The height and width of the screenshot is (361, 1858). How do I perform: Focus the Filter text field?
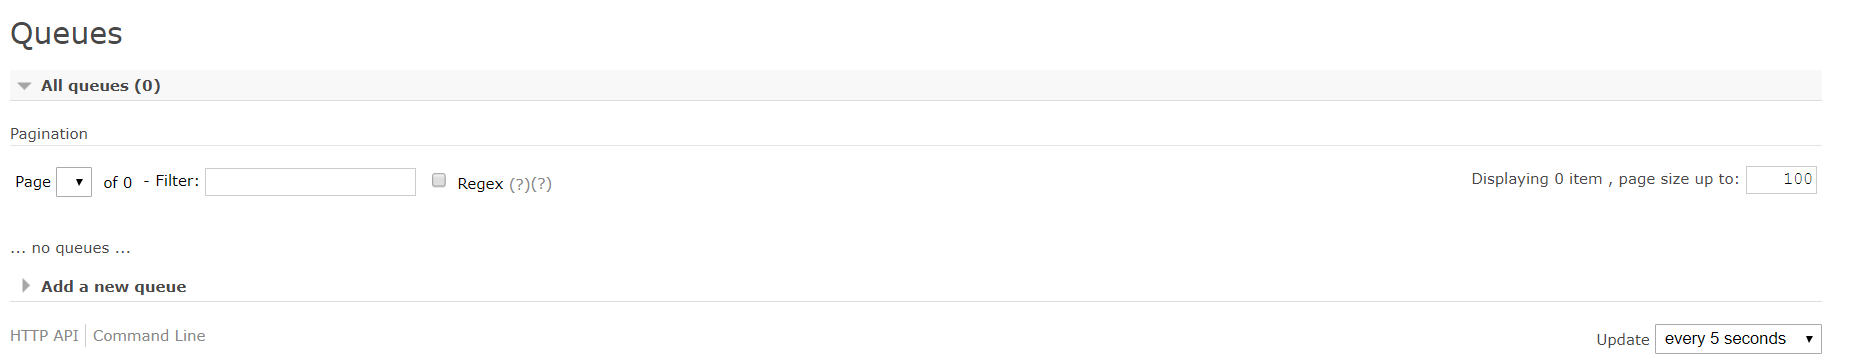coord(310,181)
